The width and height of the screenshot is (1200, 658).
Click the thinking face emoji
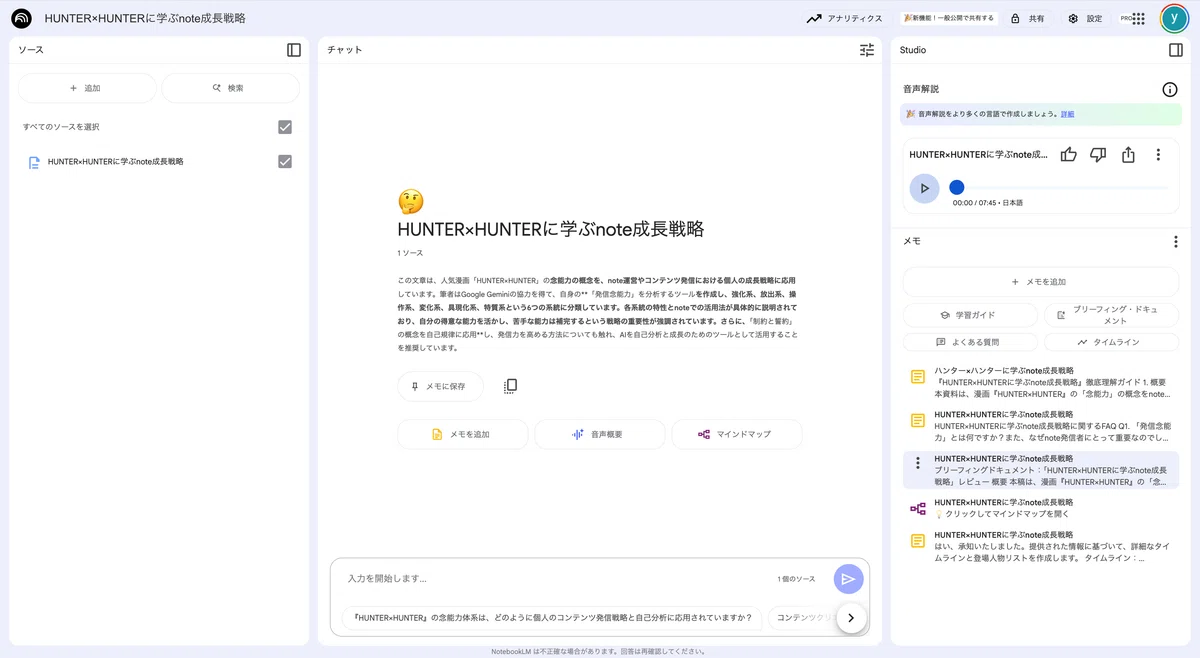pyautogui.click(x=410, y=202)
